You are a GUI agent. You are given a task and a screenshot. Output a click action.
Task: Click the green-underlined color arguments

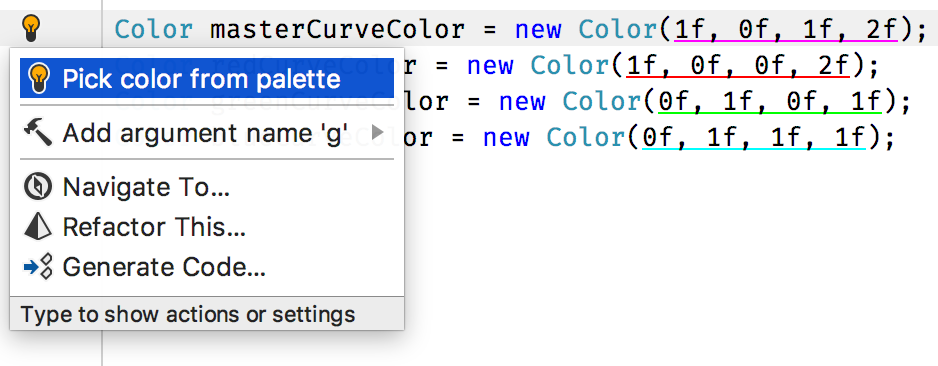(770, 102)
